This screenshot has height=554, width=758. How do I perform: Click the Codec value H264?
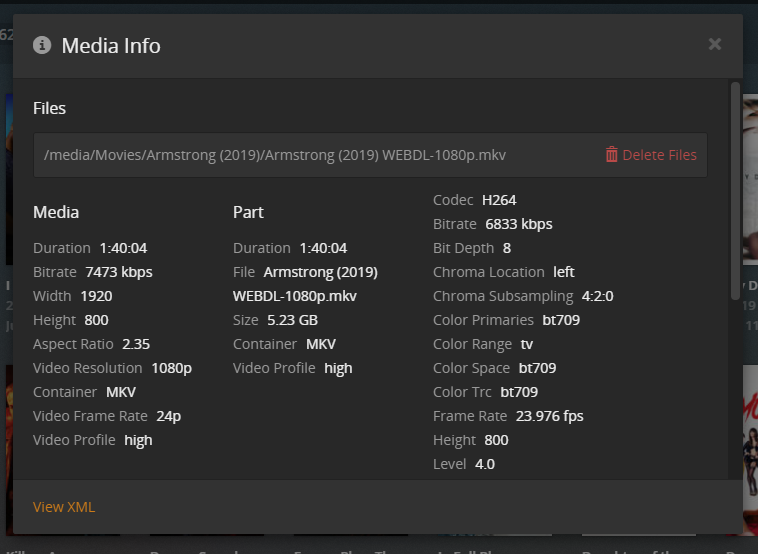[x=499, y=200]
